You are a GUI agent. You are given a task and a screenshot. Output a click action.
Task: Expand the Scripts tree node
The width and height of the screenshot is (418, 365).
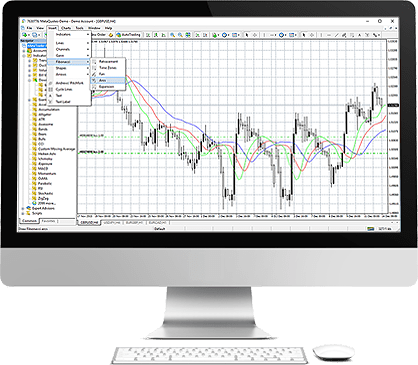[23, 213]
